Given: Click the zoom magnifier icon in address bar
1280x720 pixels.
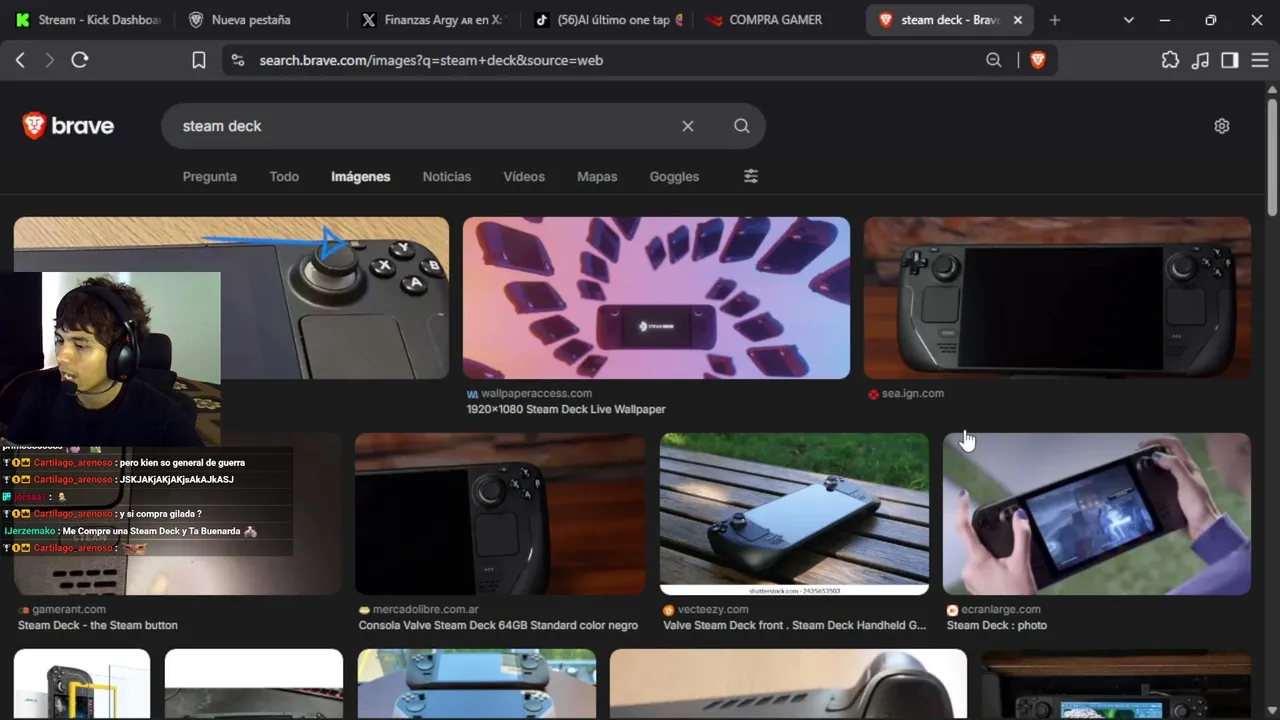Looking at the screenshot, I should (994, 60).
